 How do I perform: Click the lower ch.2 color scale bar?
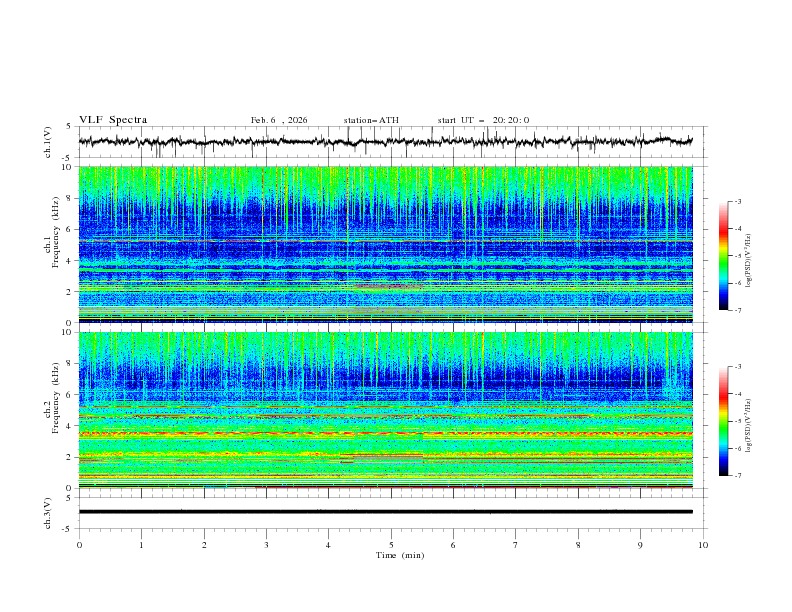pyautogui.click(x=723, y=421)
